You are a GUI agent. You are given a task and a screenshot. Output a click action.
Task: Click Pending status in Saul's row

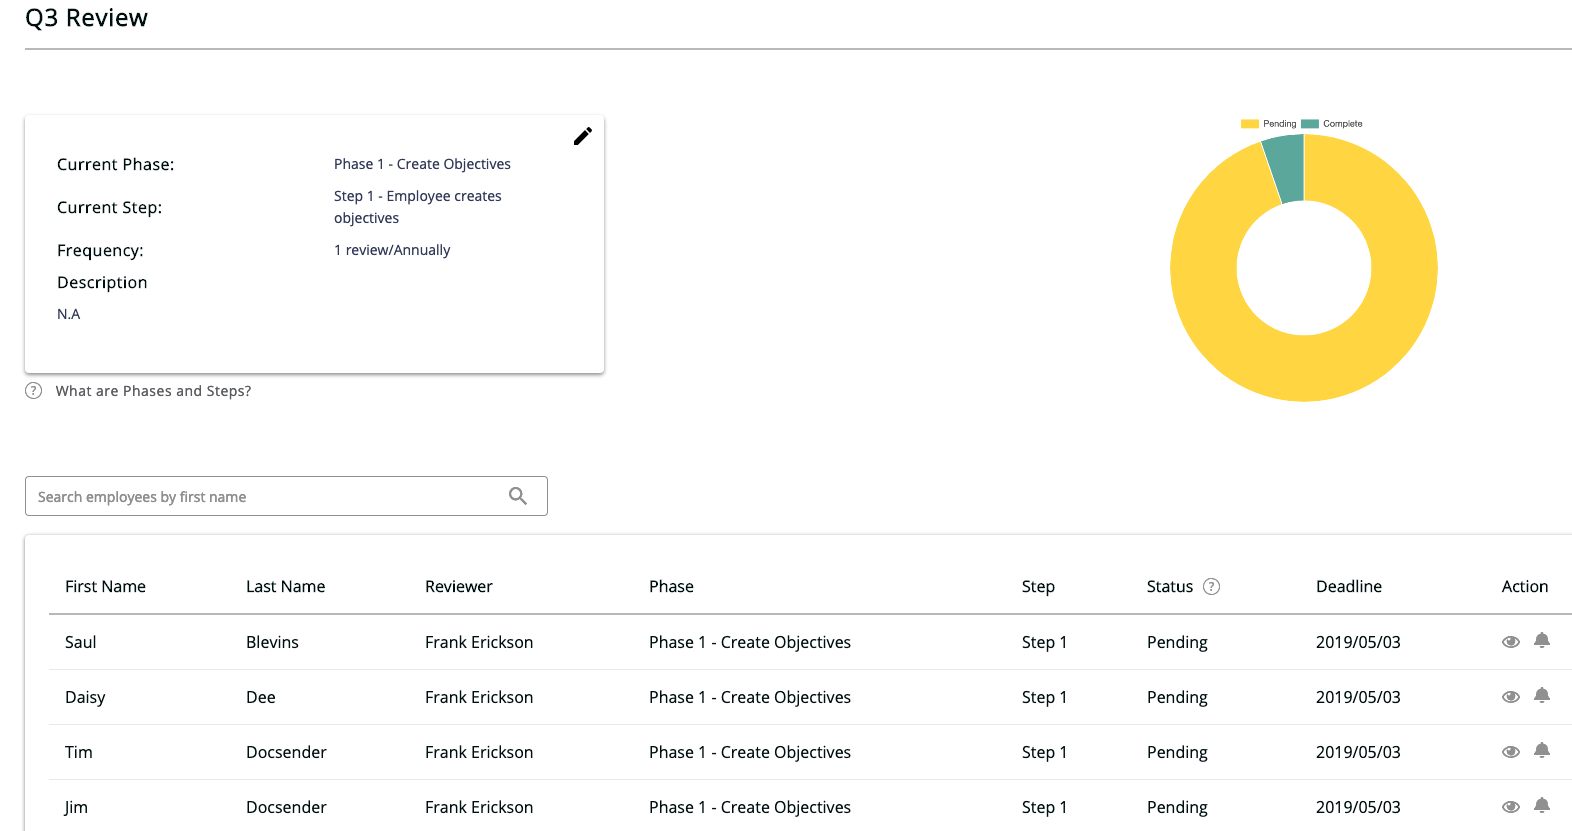[x=1177, y=642]
